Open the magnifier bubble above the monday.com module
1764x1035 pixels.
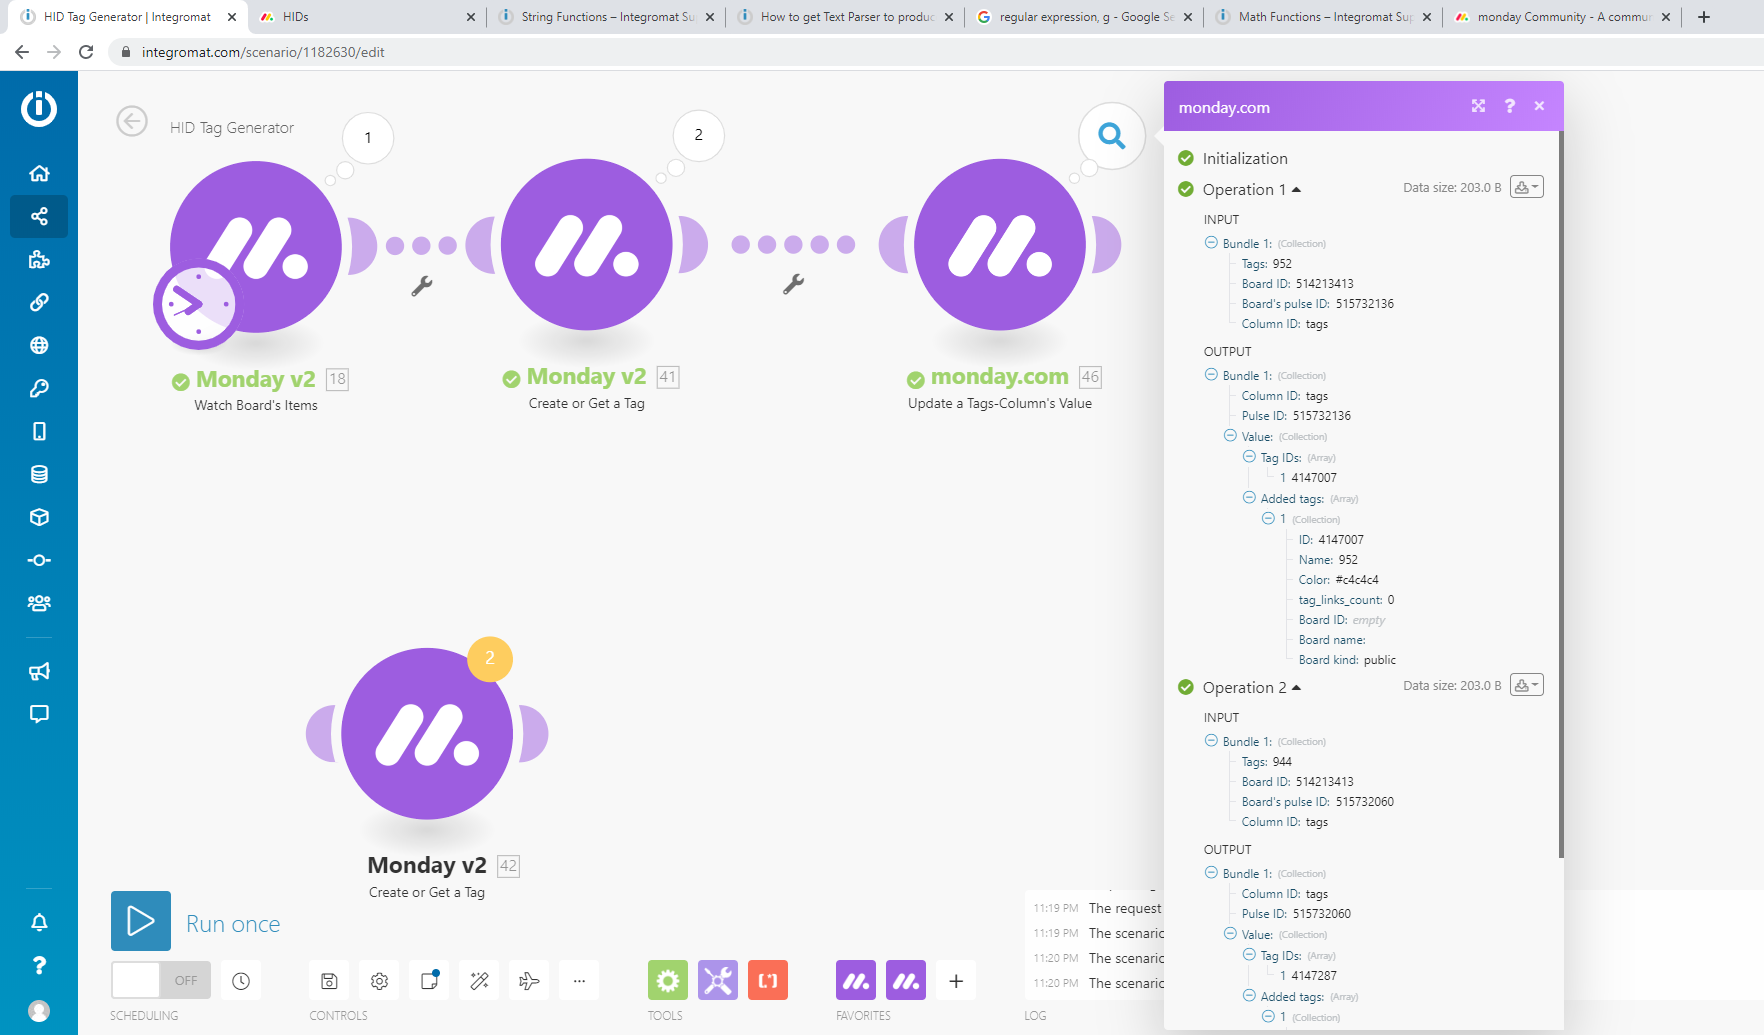[1111, 135]
